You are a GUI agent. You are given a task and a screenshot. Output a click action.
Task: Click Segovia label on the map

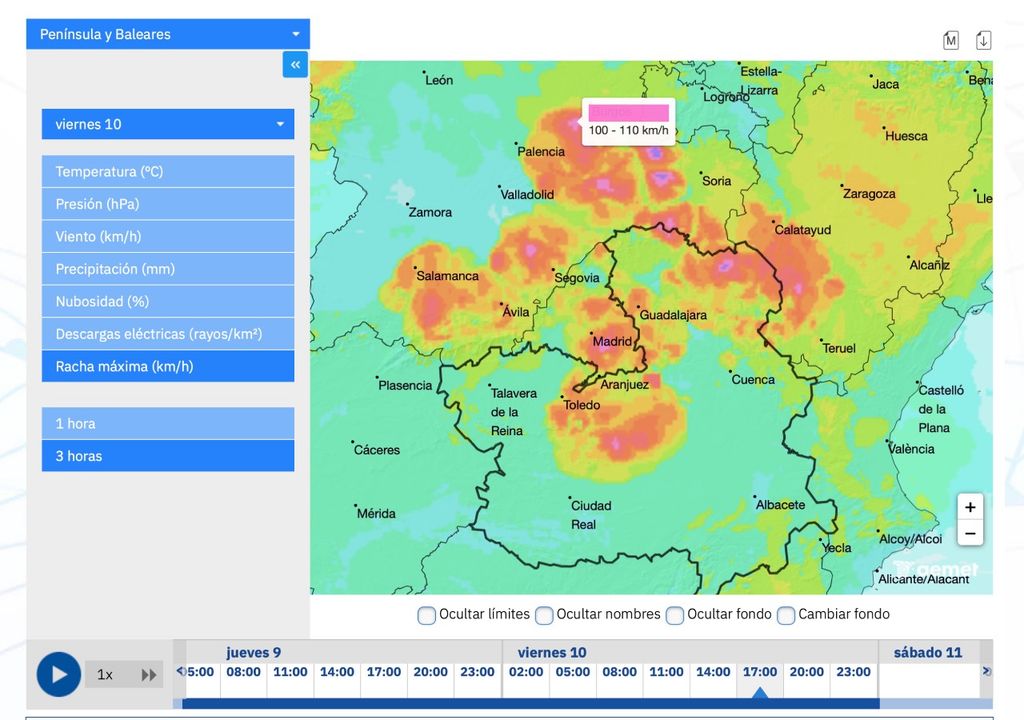tap(577, 278)
